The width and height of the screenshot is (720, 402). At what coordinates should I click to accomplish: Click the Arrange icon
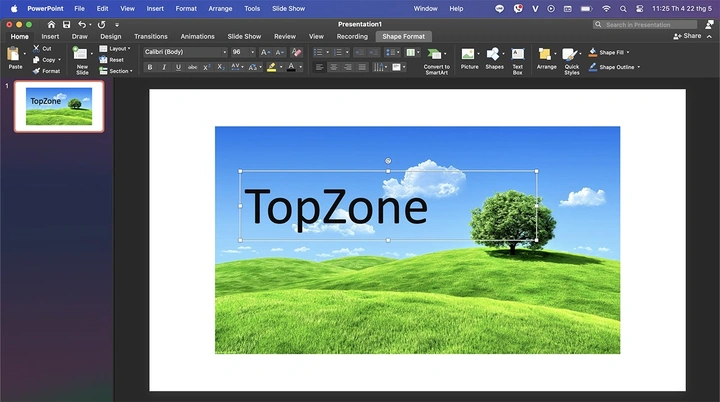545,54
